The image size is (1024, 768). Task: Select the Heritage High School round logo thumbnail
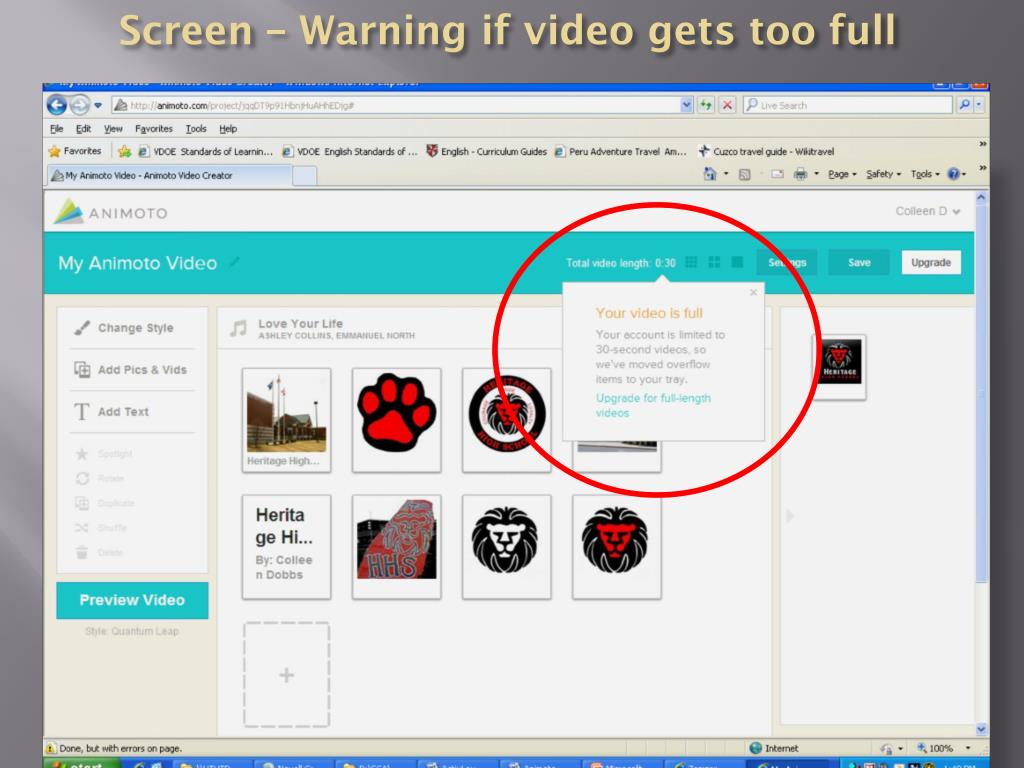click(x=507, y=420)
